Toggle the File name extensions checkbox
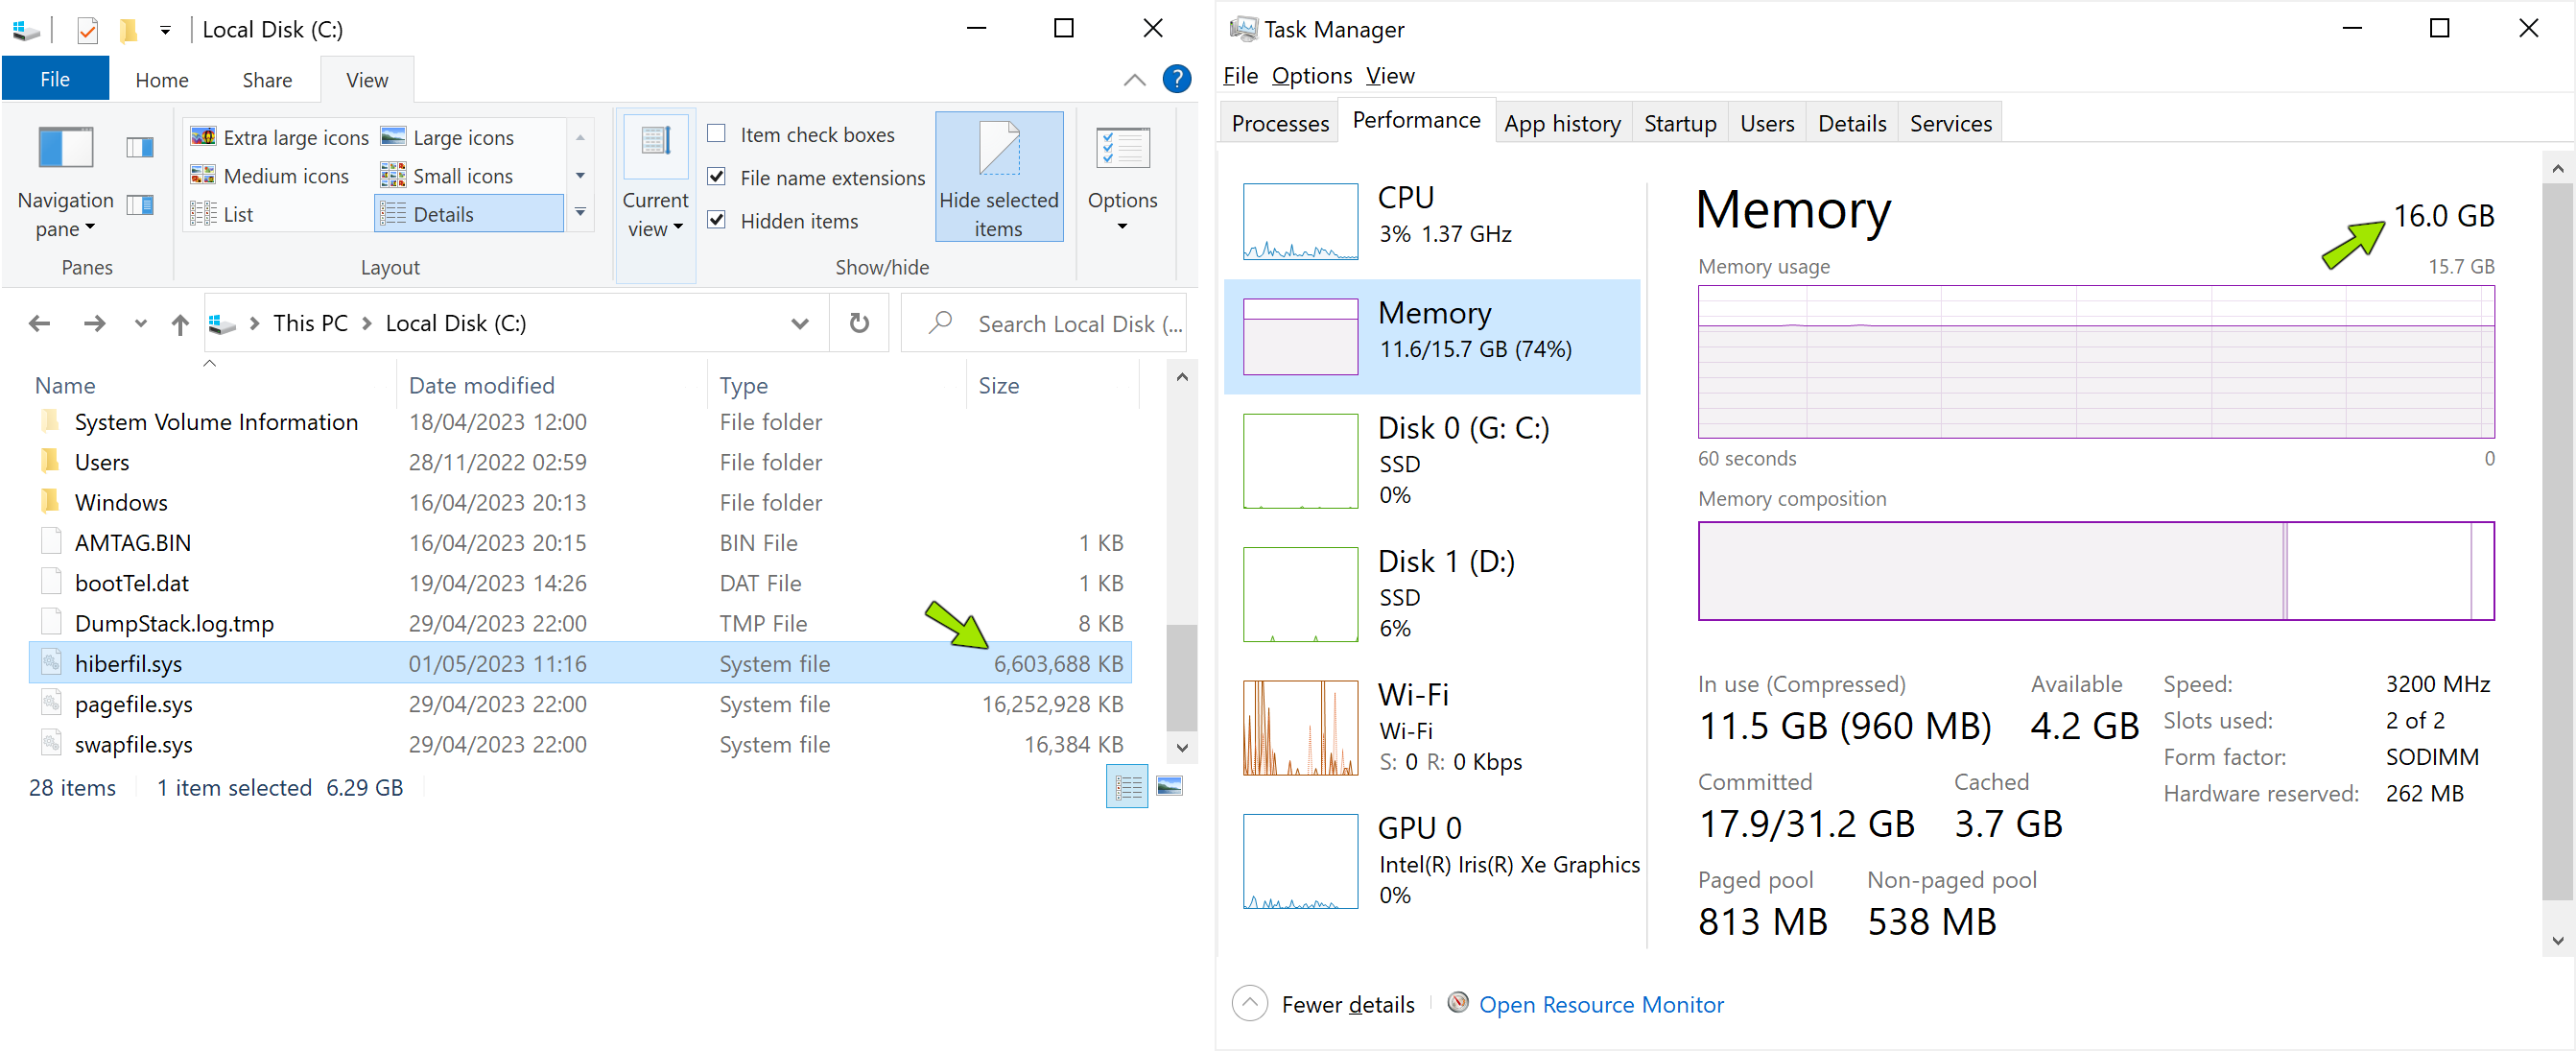Viewport: 2576px width, 1051px height. (718, 178)
